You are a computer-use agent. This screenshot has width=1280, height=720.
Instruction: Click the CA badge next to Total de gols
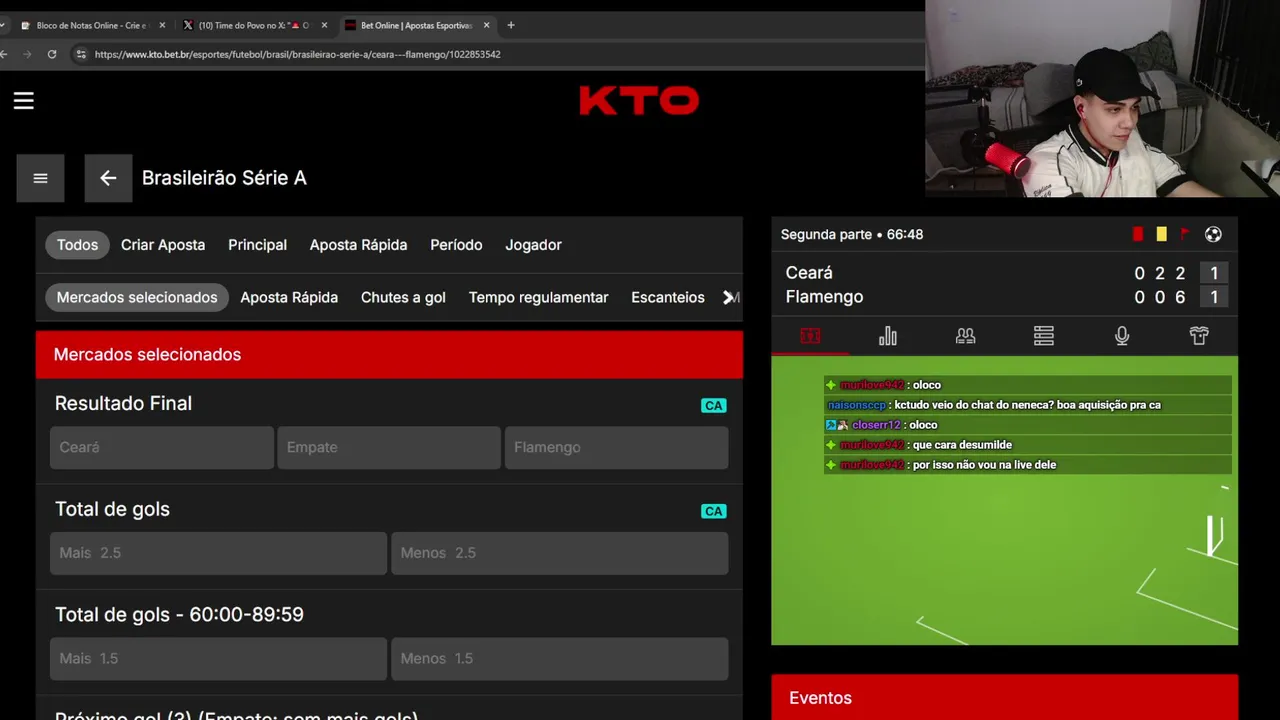click(713, 511)
